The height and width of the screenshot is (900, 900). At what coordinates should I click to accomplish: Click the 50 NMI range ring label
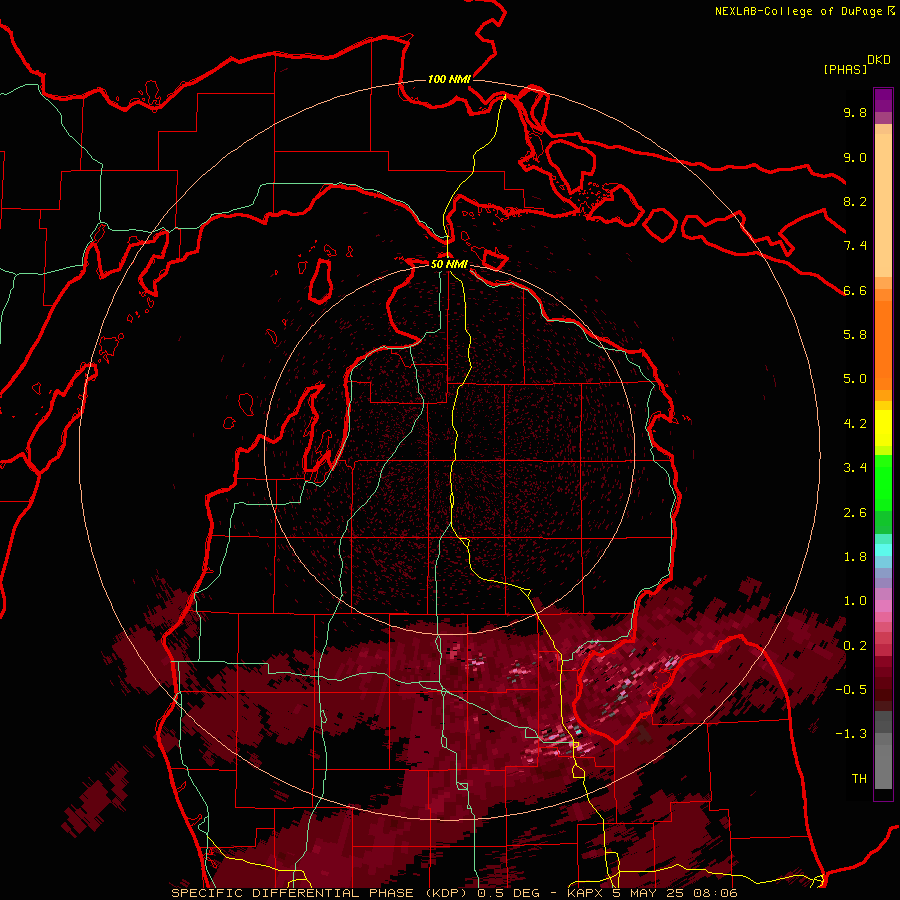pos(449,264)
